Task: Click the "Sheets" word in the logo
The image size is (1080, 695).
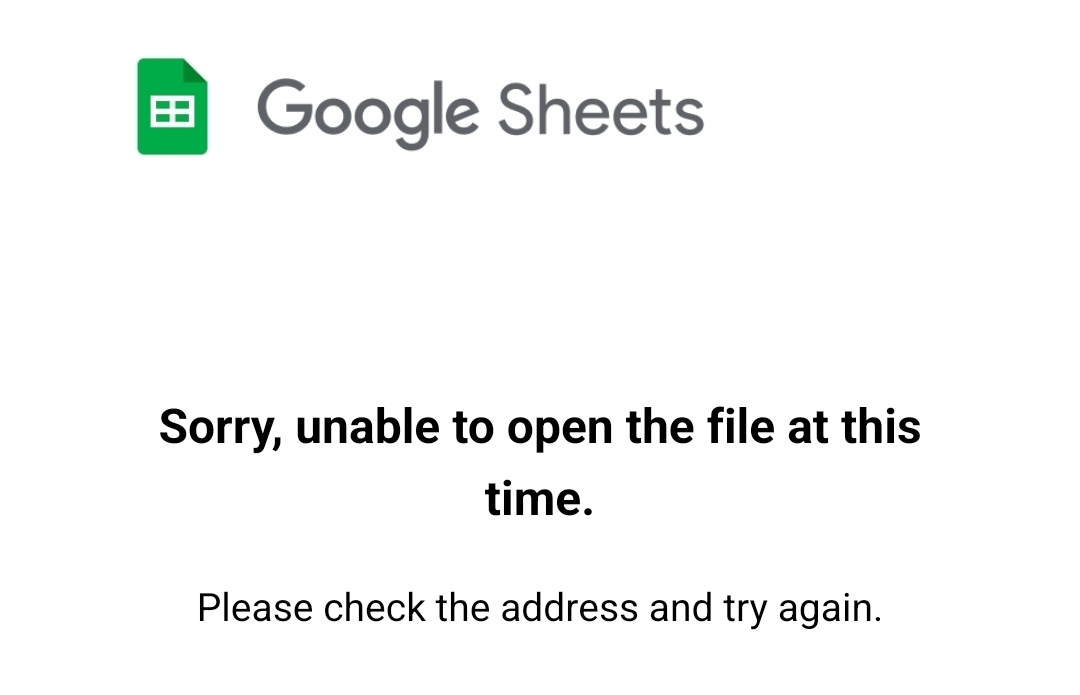Action: [x=601, y=108]
